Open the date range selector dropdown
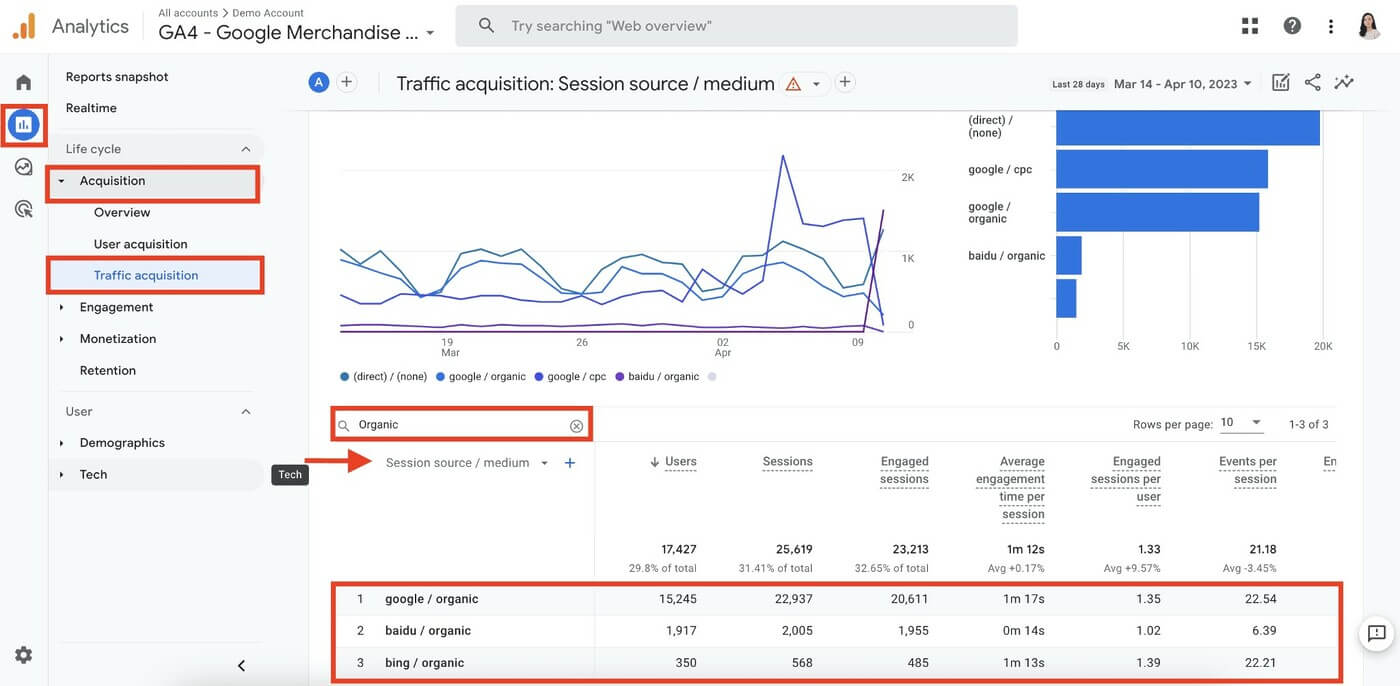Image resolution: width=1400 pixels, height=686 pixels. [1183, 84]
